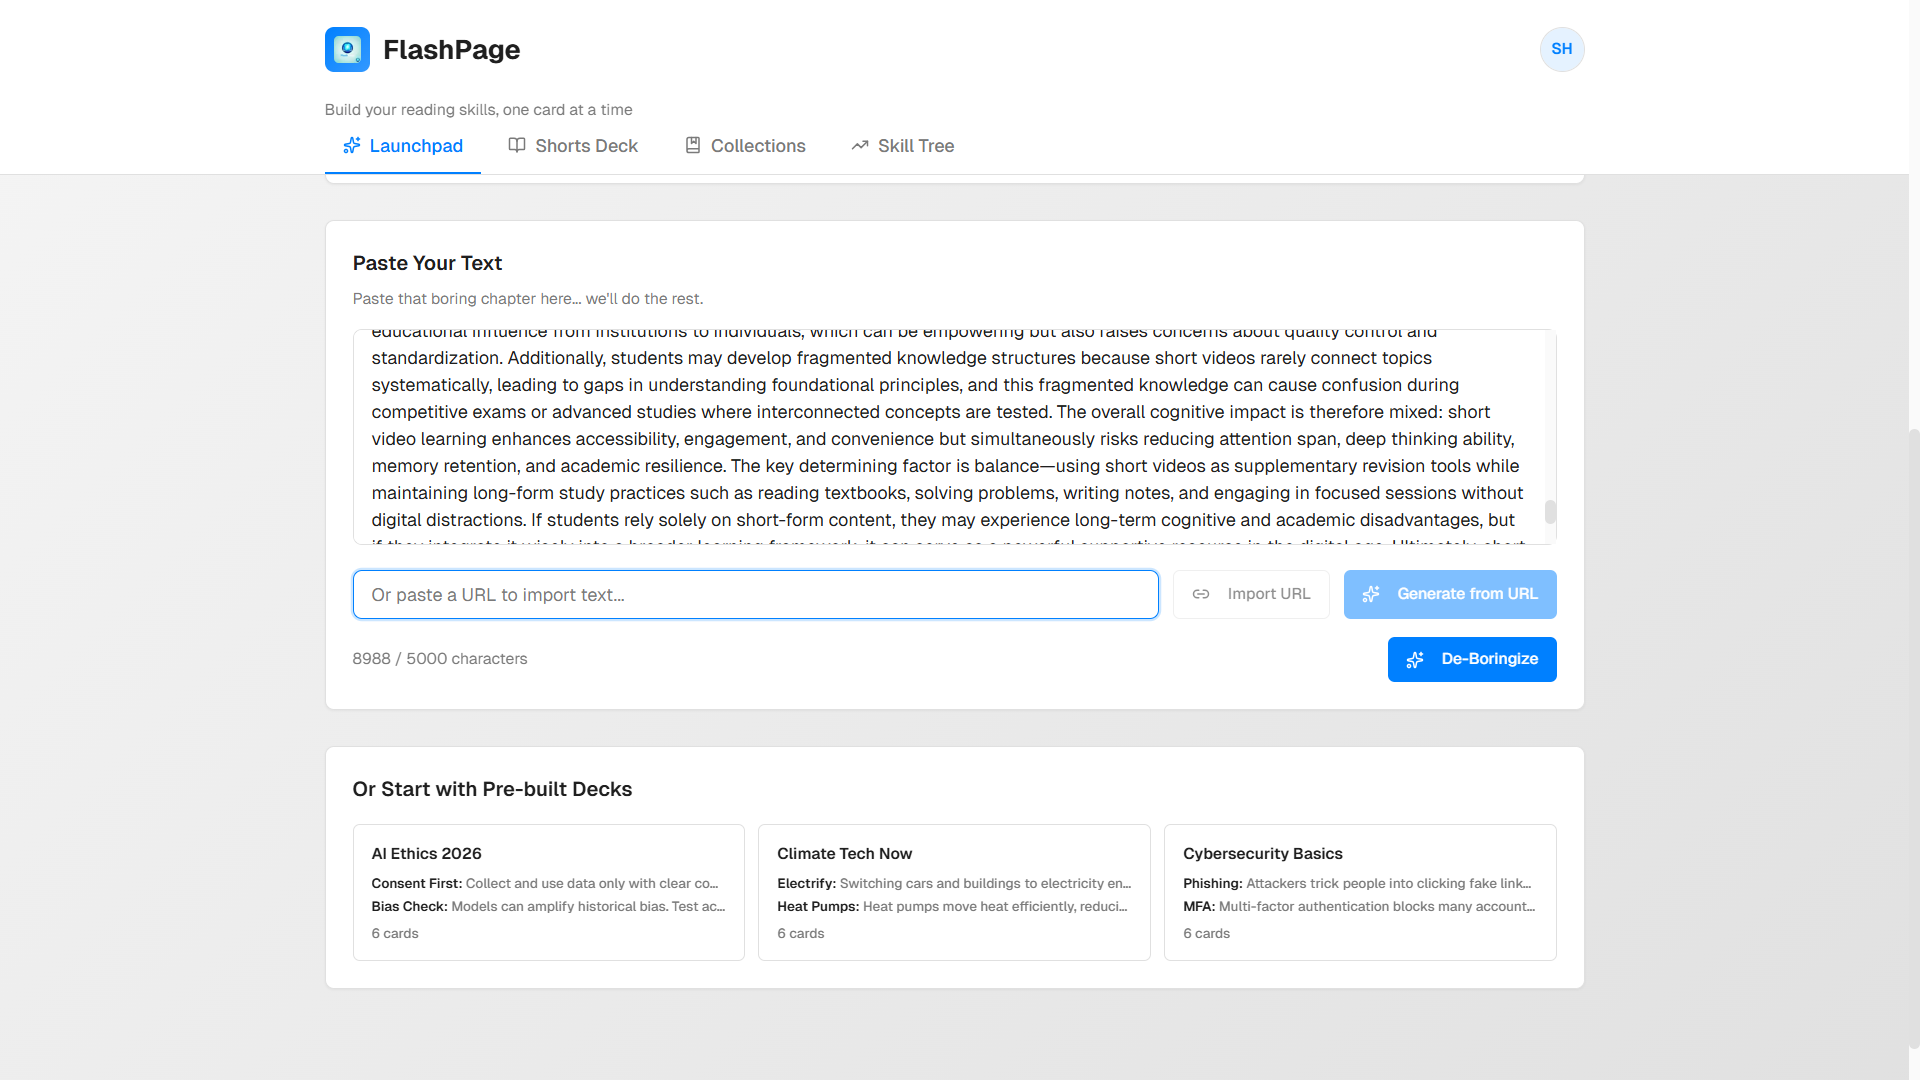This screenshot has height=1080, width=1920.
Task: Open the SH user avatar
Action: pyautogui.click(x=1561, y=49)
